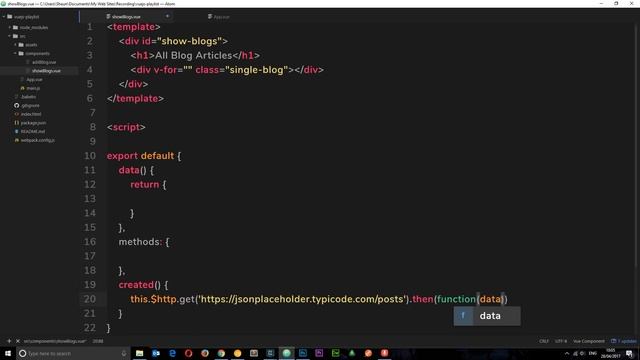Viewport: 640px width, 360px height.
Task: Open webpack.config.js from the project tree
Action: point(38,140)
